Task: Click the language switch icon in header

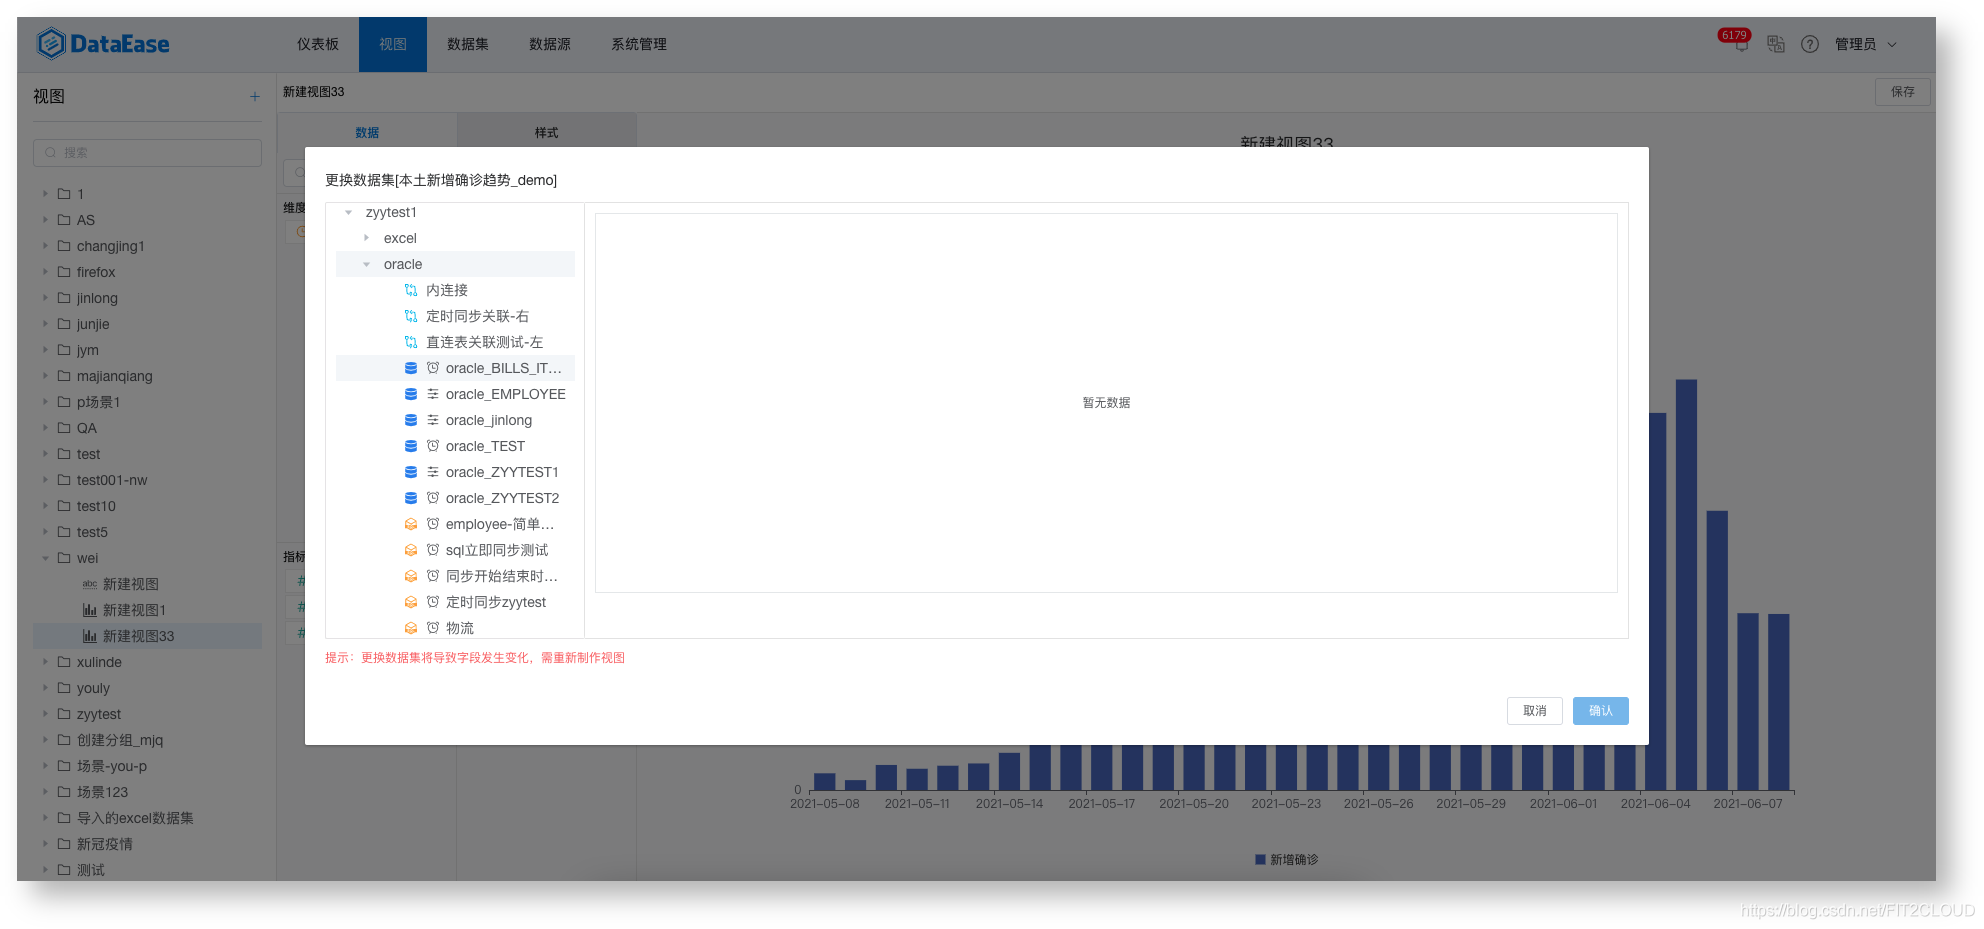Action: [1776, 44]
